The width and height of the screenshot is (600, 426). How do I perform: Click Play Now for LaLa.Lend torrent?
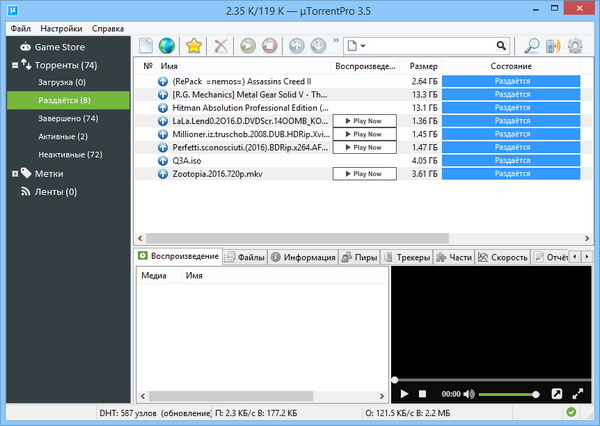click(x=365, y=121)
